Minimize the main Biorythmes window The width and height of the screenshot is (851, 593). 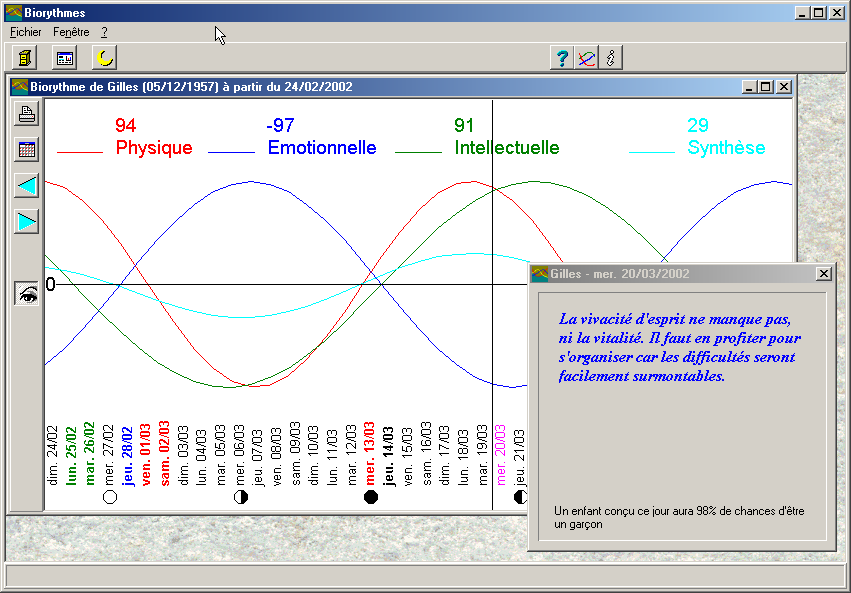point(802,12)
